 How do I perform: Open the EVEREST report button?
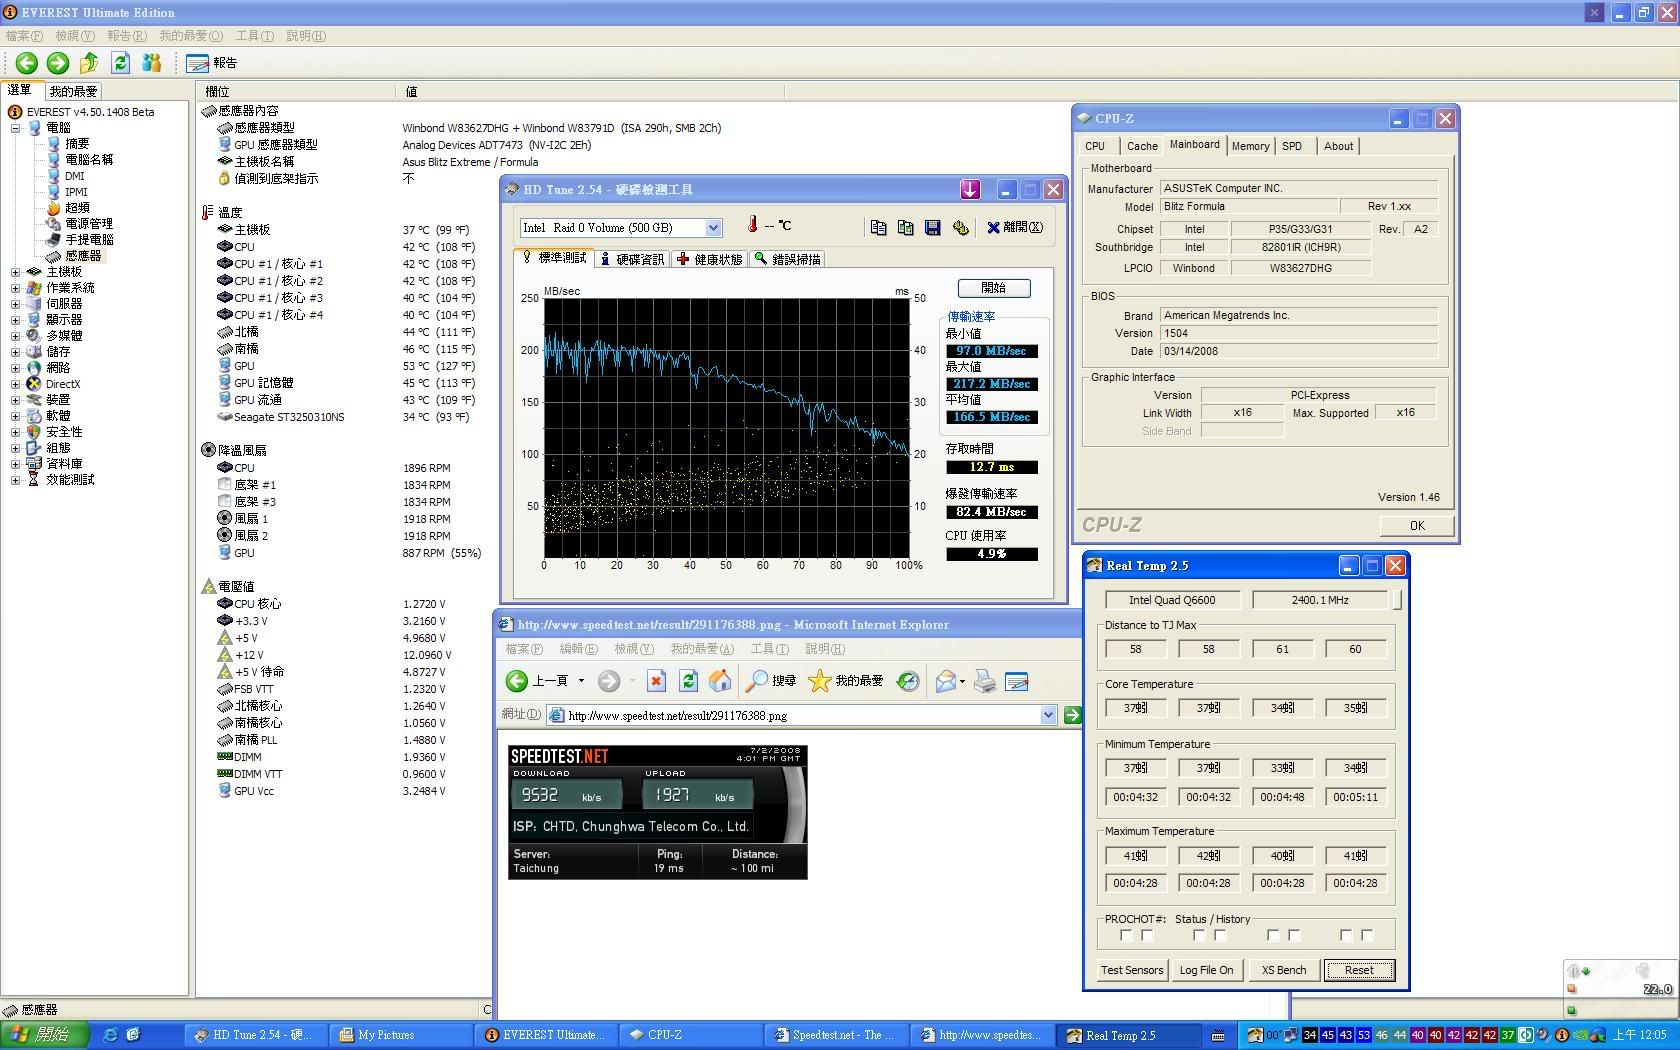[211, 63]
